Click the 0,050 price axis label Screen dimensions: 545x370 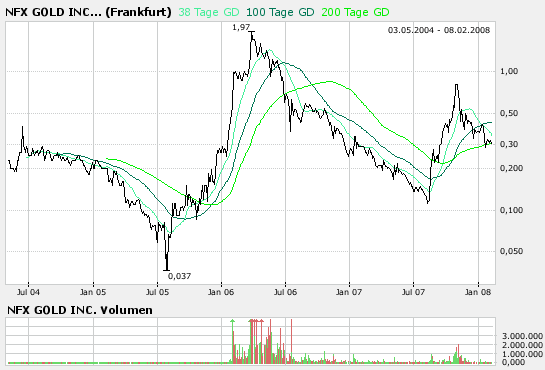[x=511, y=251]
